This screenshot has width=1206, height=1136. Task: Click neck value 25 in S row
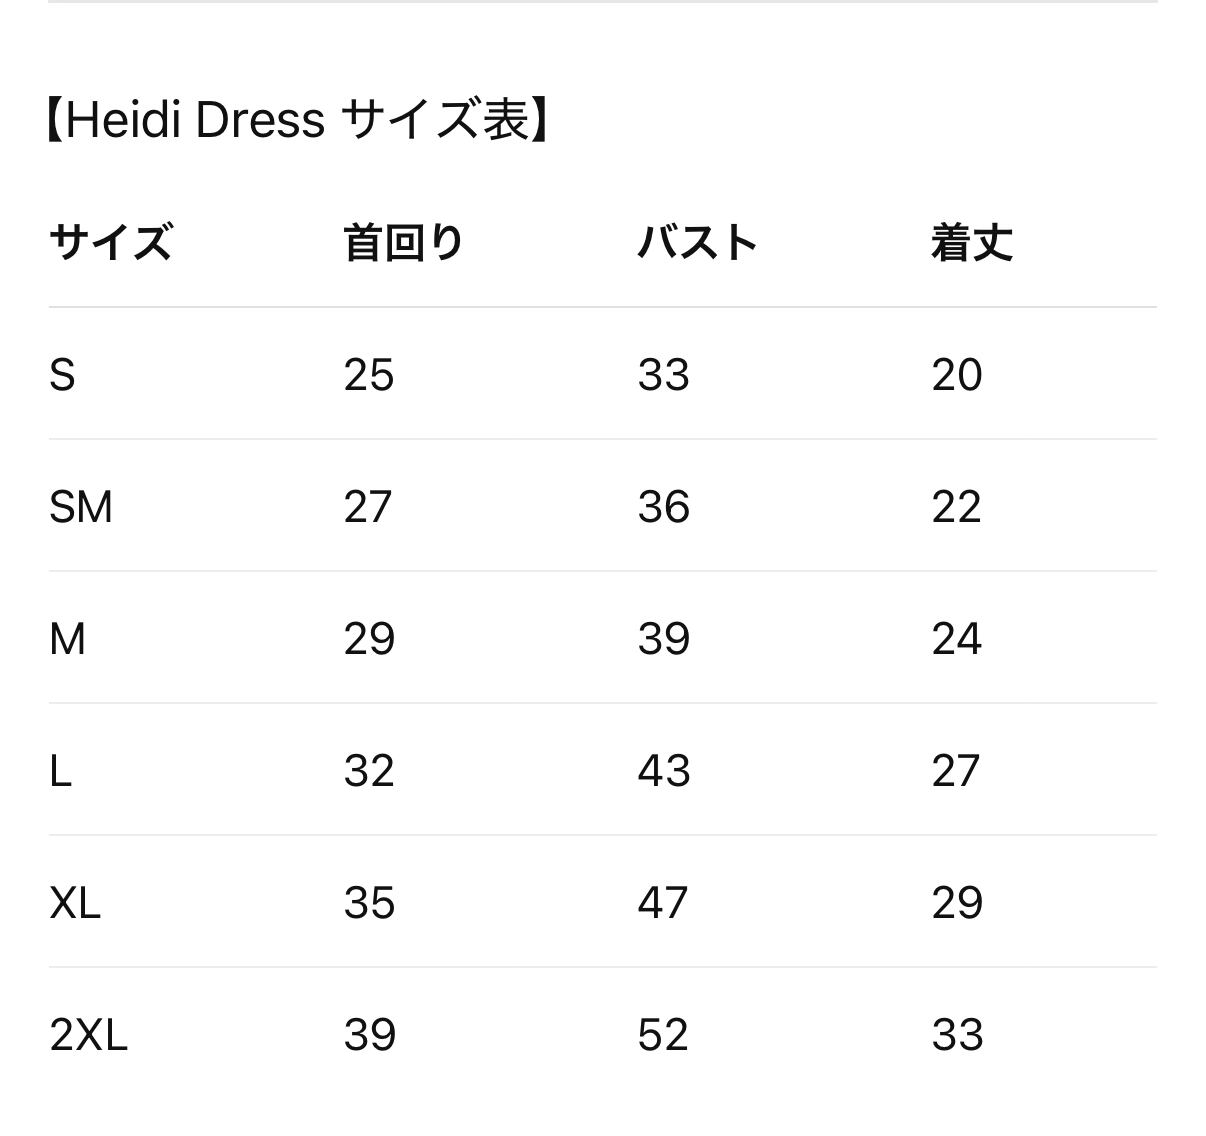369,375
